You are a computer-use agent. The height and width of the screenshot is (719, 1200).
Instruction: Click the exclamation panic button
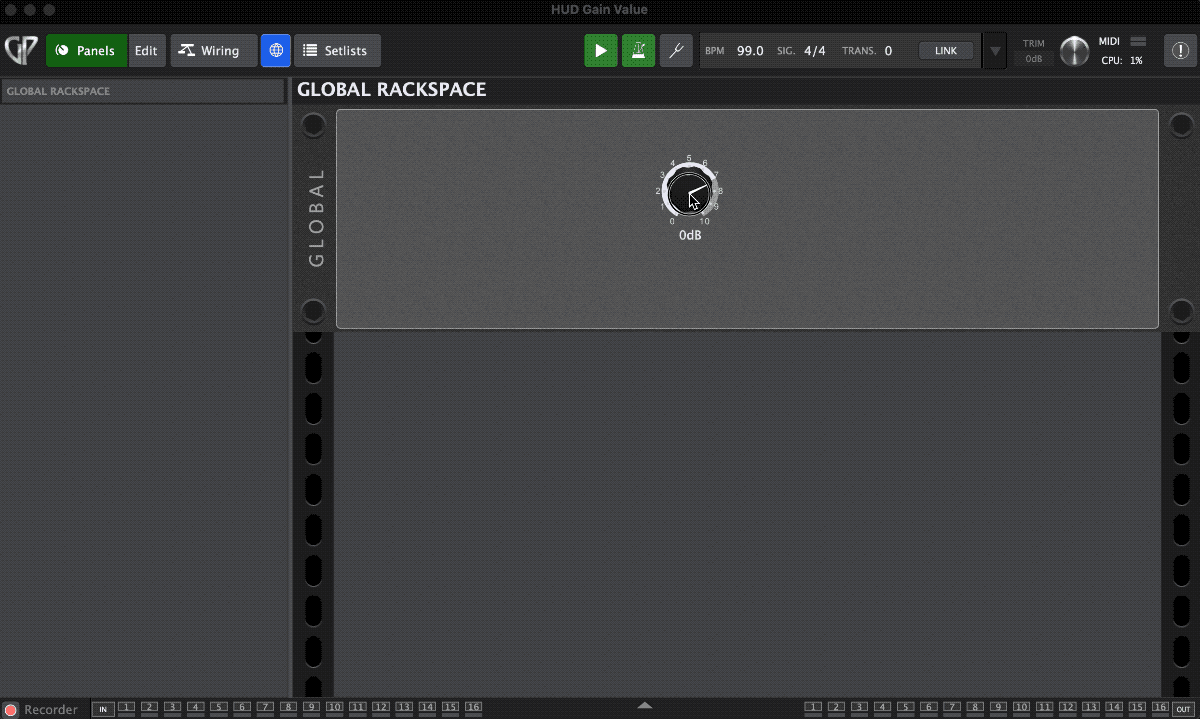coord(1180,51)
